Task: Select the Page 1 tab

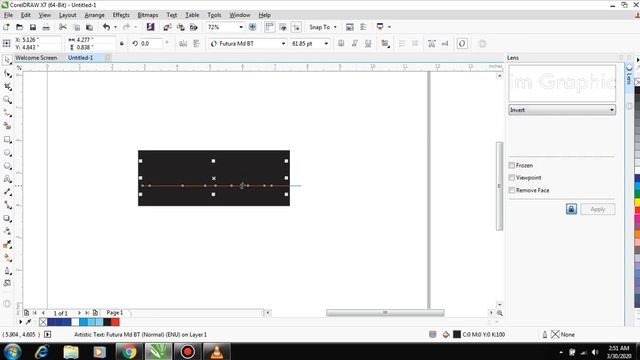Action: coord(115,313)
